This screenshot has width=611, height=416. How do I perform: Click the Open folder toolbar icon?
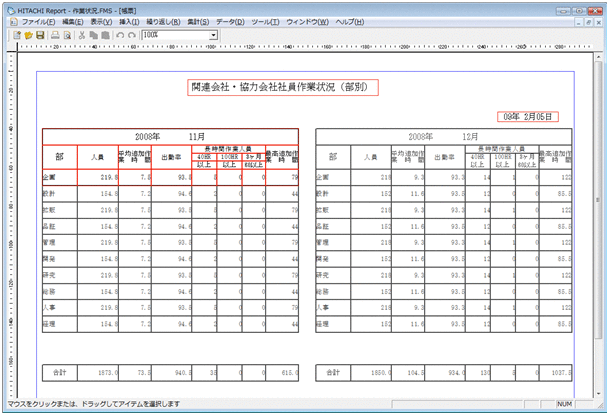pos(28,35)
